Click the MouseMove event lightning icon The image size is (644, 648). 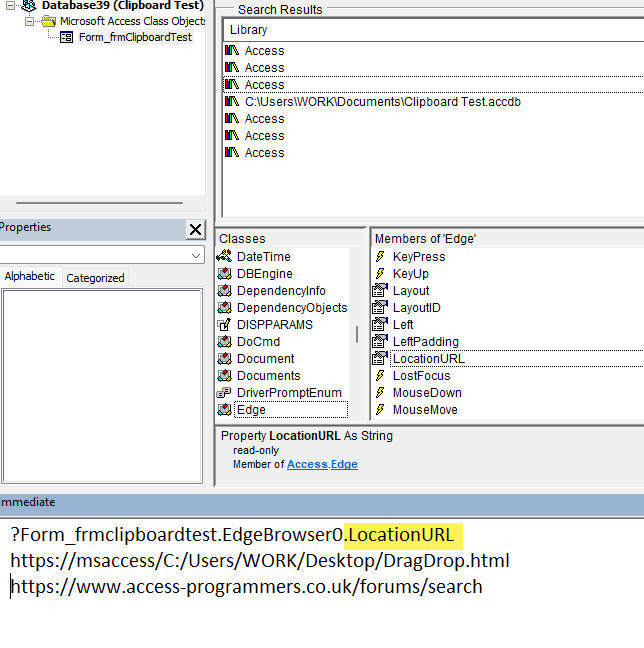tap(380, 410)
